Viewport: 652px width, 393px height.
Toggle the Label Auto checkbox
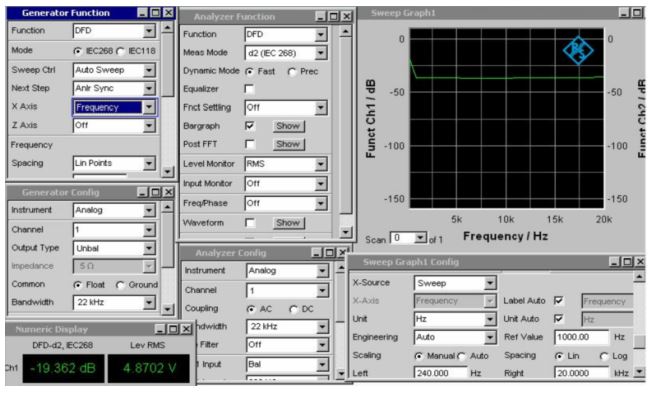pos(559,300)
